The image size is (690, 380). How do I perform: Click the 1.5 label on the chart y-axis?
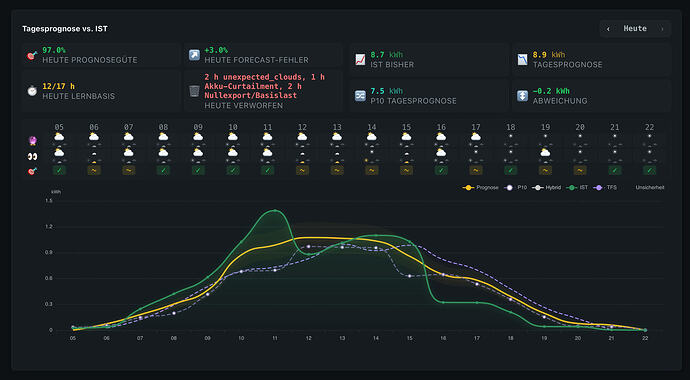tap(48, 201)
